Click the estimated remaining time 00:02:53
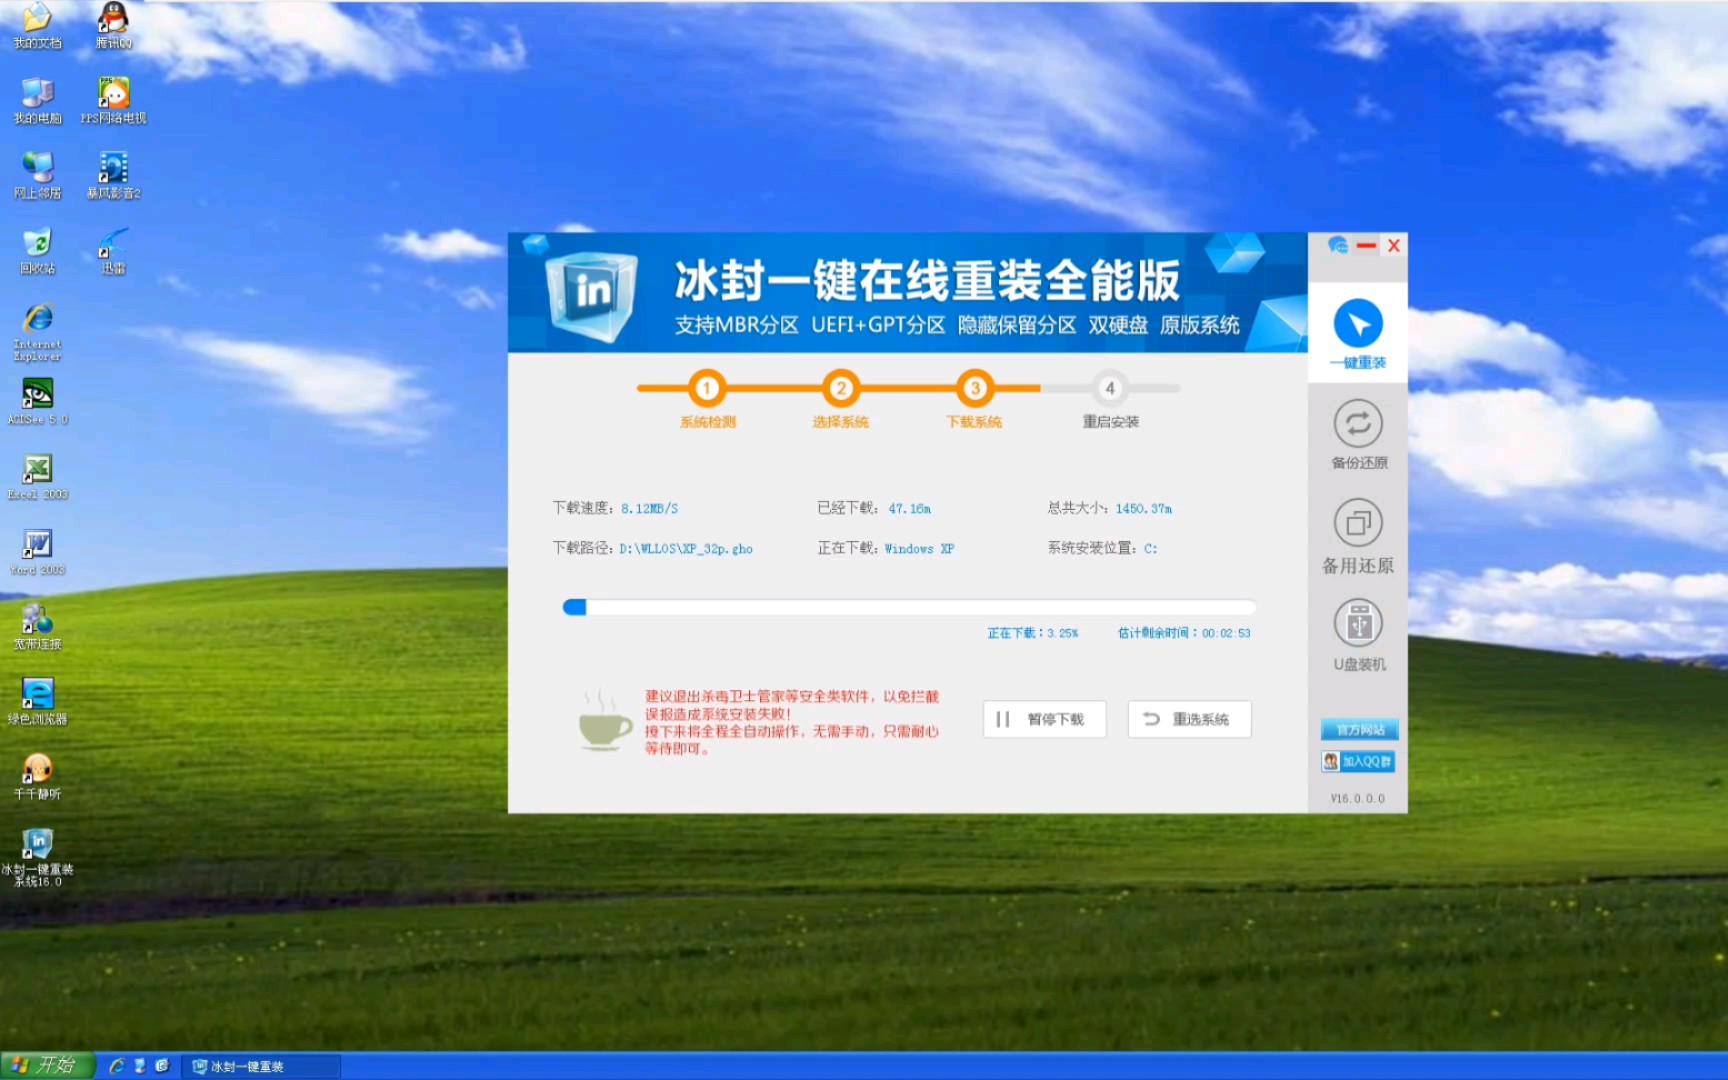 pyautogui.click(x=1226, y=633)
